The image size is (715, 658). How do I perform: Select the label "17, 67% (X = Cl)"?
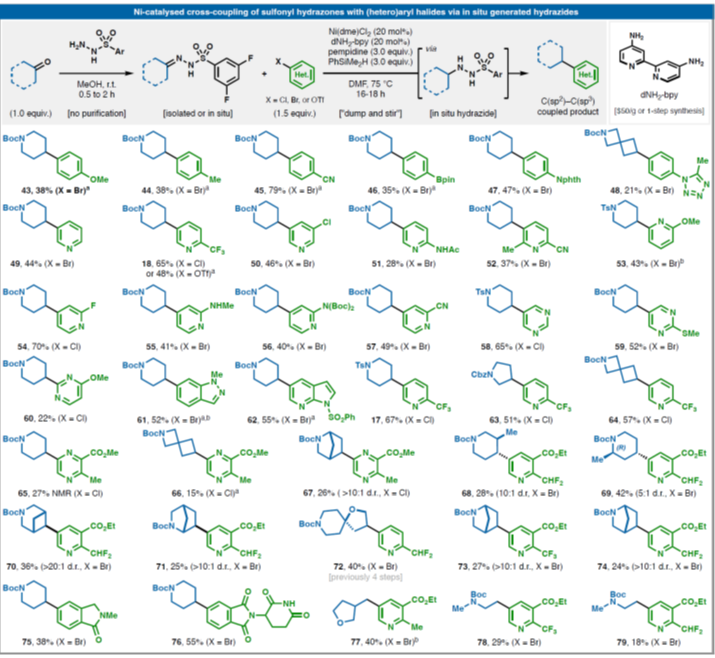403,420
